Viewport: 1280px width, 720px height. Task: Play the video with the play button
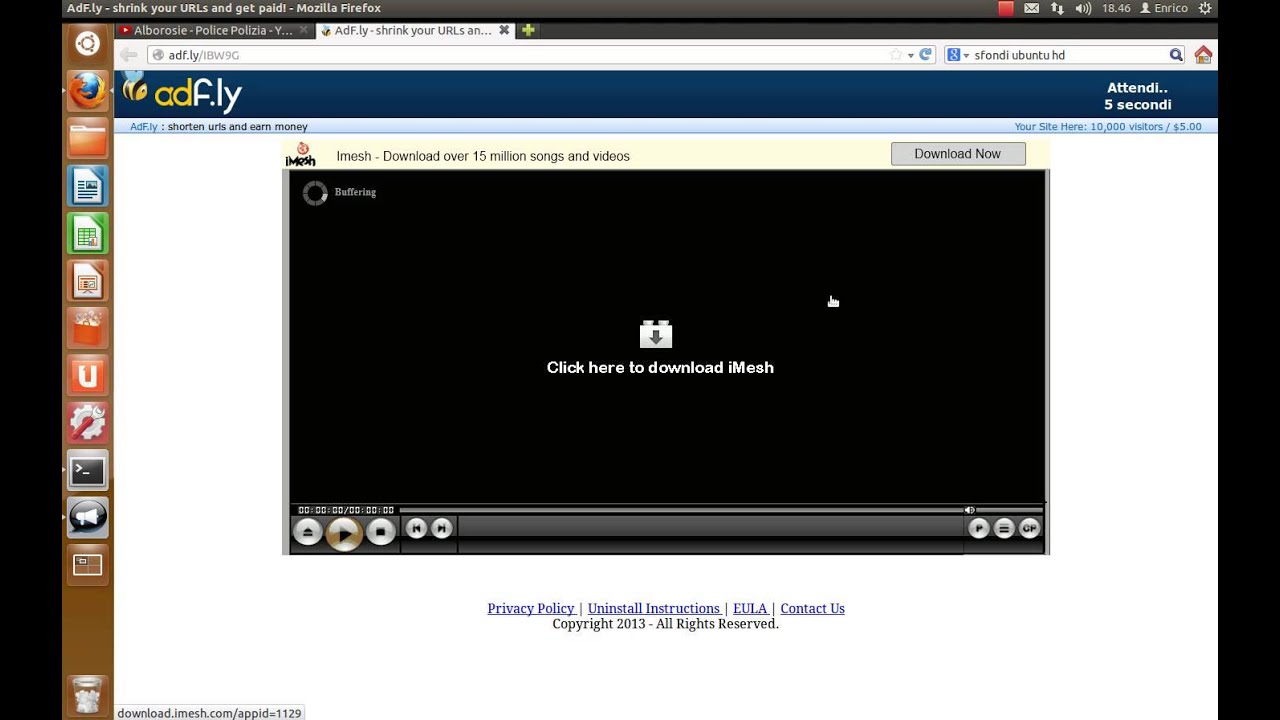point(344,534)
